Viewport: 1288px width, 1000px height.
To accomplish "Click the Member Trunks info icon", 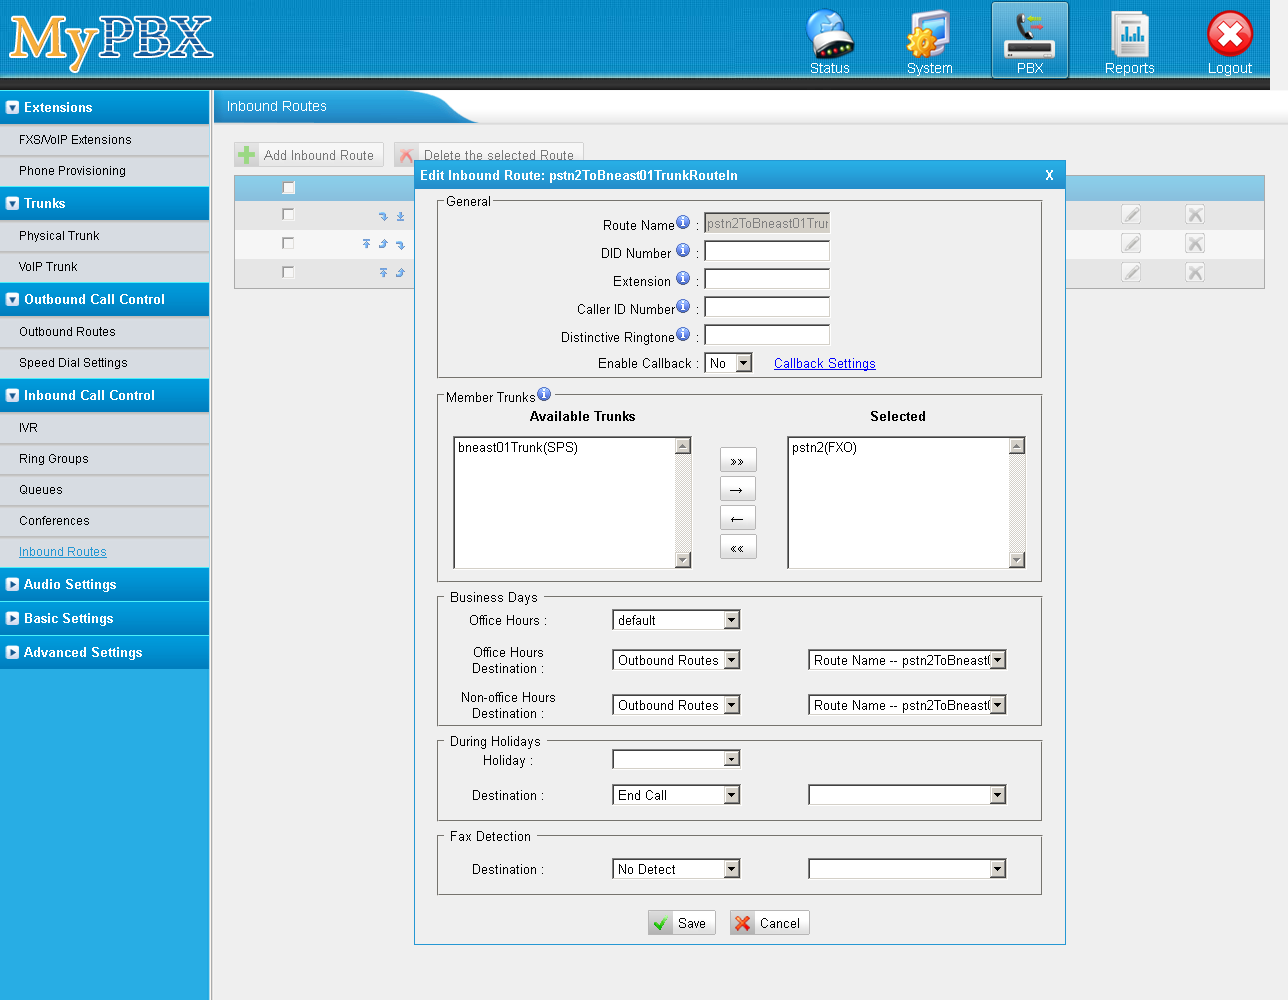I will click(x=544, y=394).
